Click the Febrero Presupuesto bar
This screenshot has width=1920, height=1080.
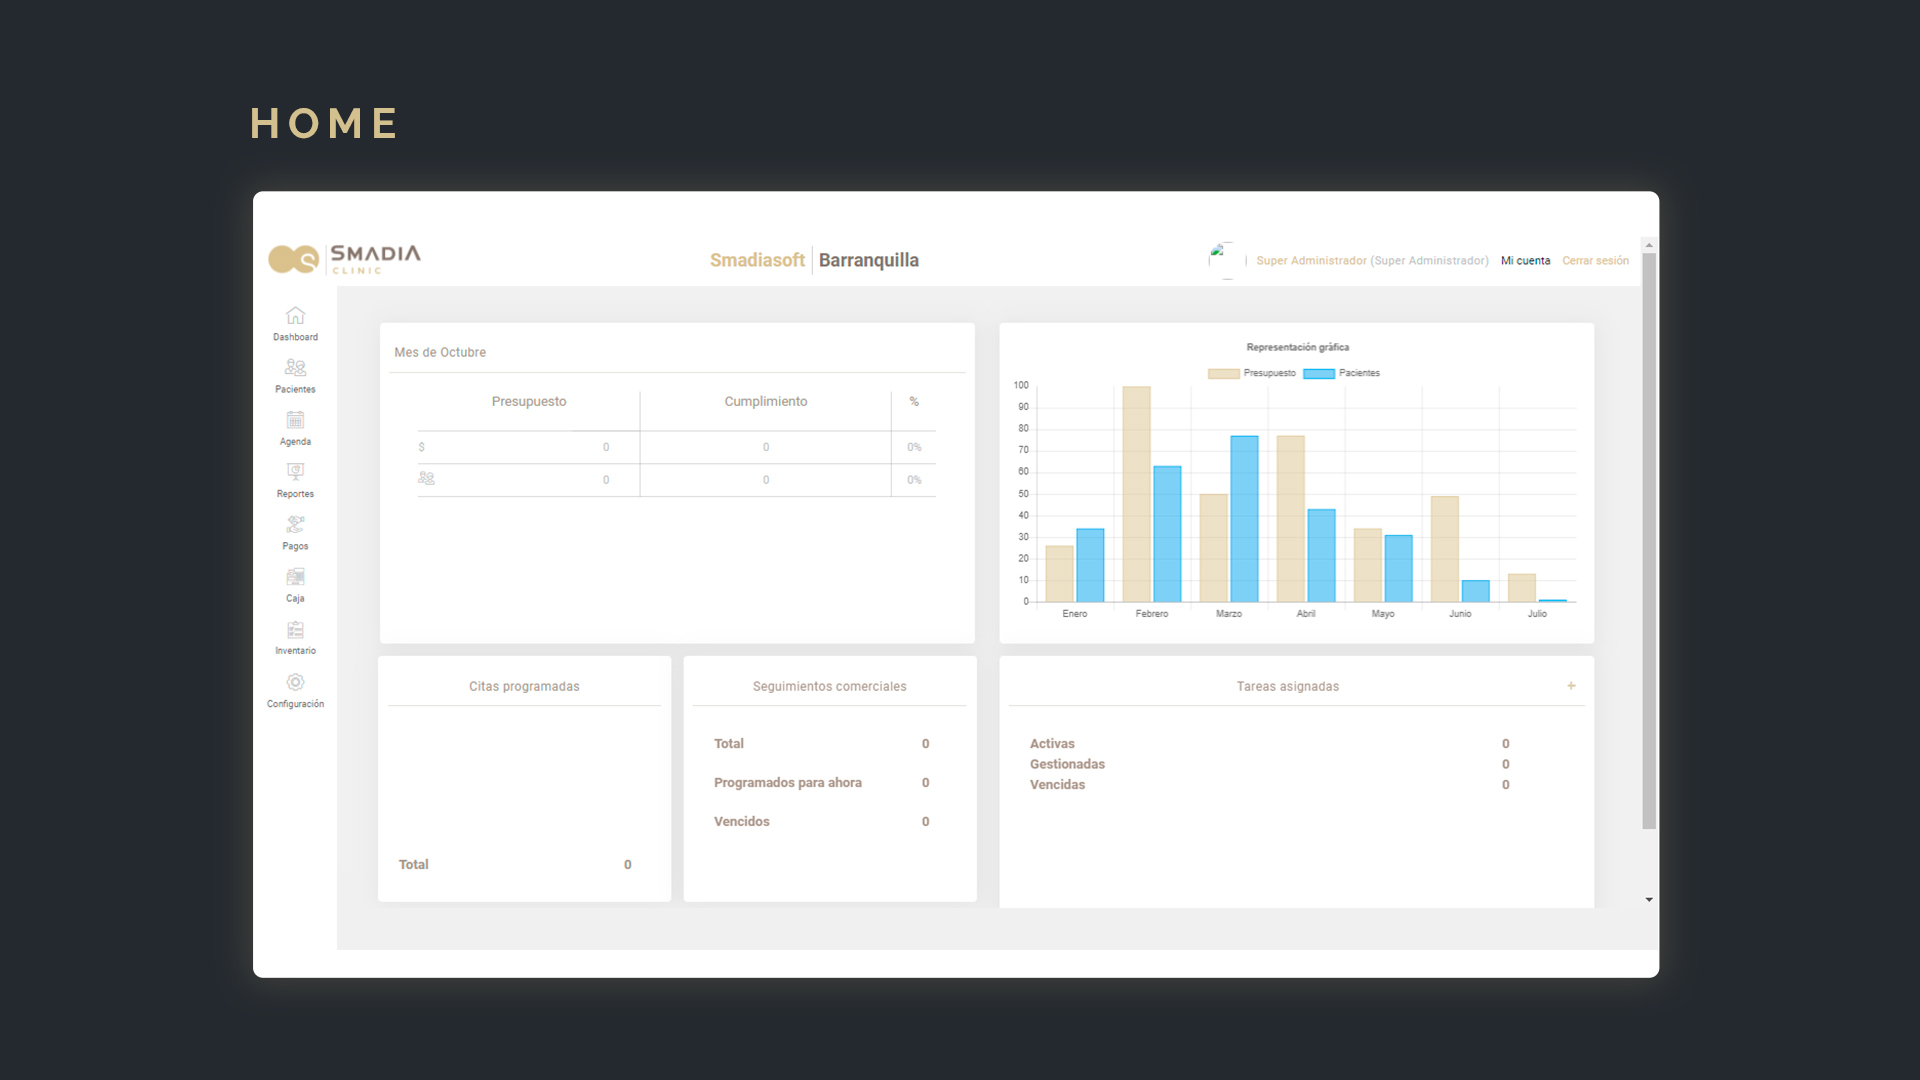tap(1136, 494)
